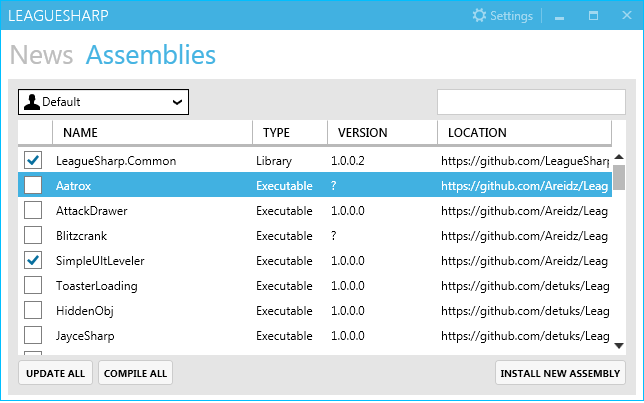
Task: Close the LeagueSharp window
Action: tap(627, 15)
